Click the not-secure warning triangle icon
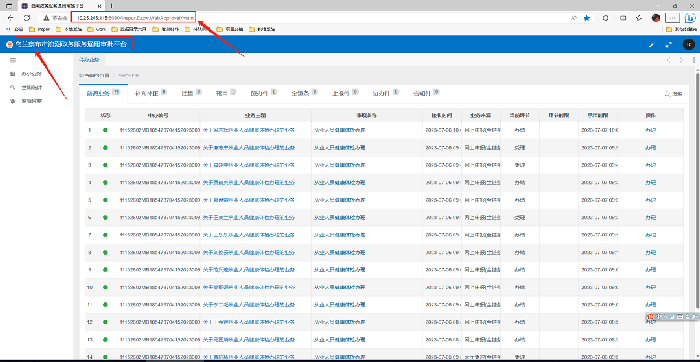 (46, 18)
